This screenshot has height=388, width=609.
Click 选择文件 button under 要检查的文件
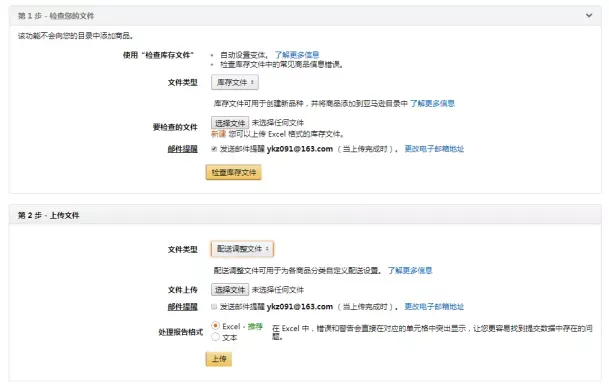[x=230, y=123]
